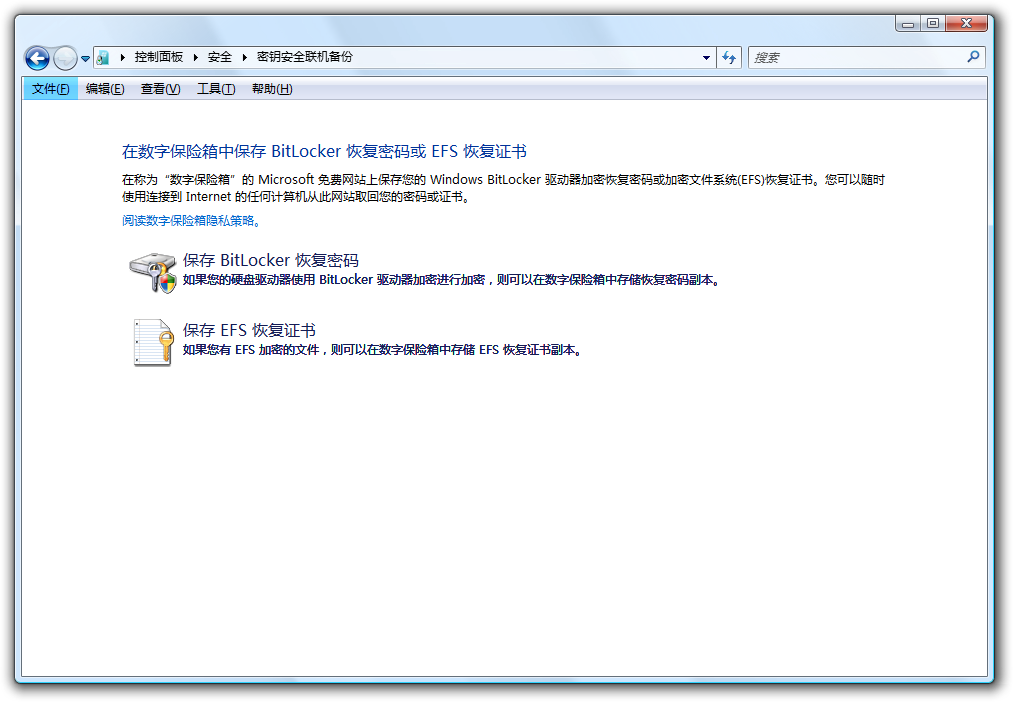Open the recent pages dropdown arrow
Image resolution: width=1014 pixels, height=702 pixels.
point(85,59)
